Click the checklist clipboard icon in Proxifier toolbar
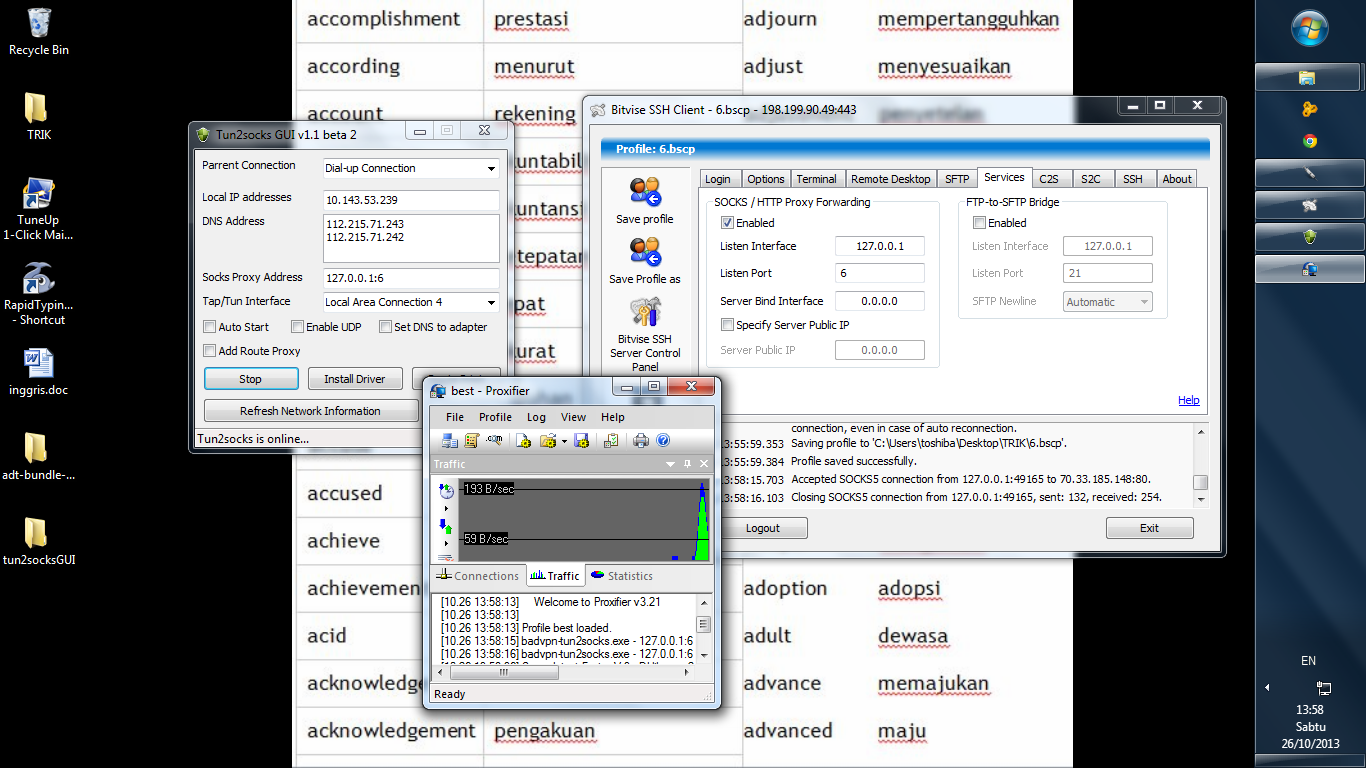Screen dimensions: 1366x768 coord(611,441)
